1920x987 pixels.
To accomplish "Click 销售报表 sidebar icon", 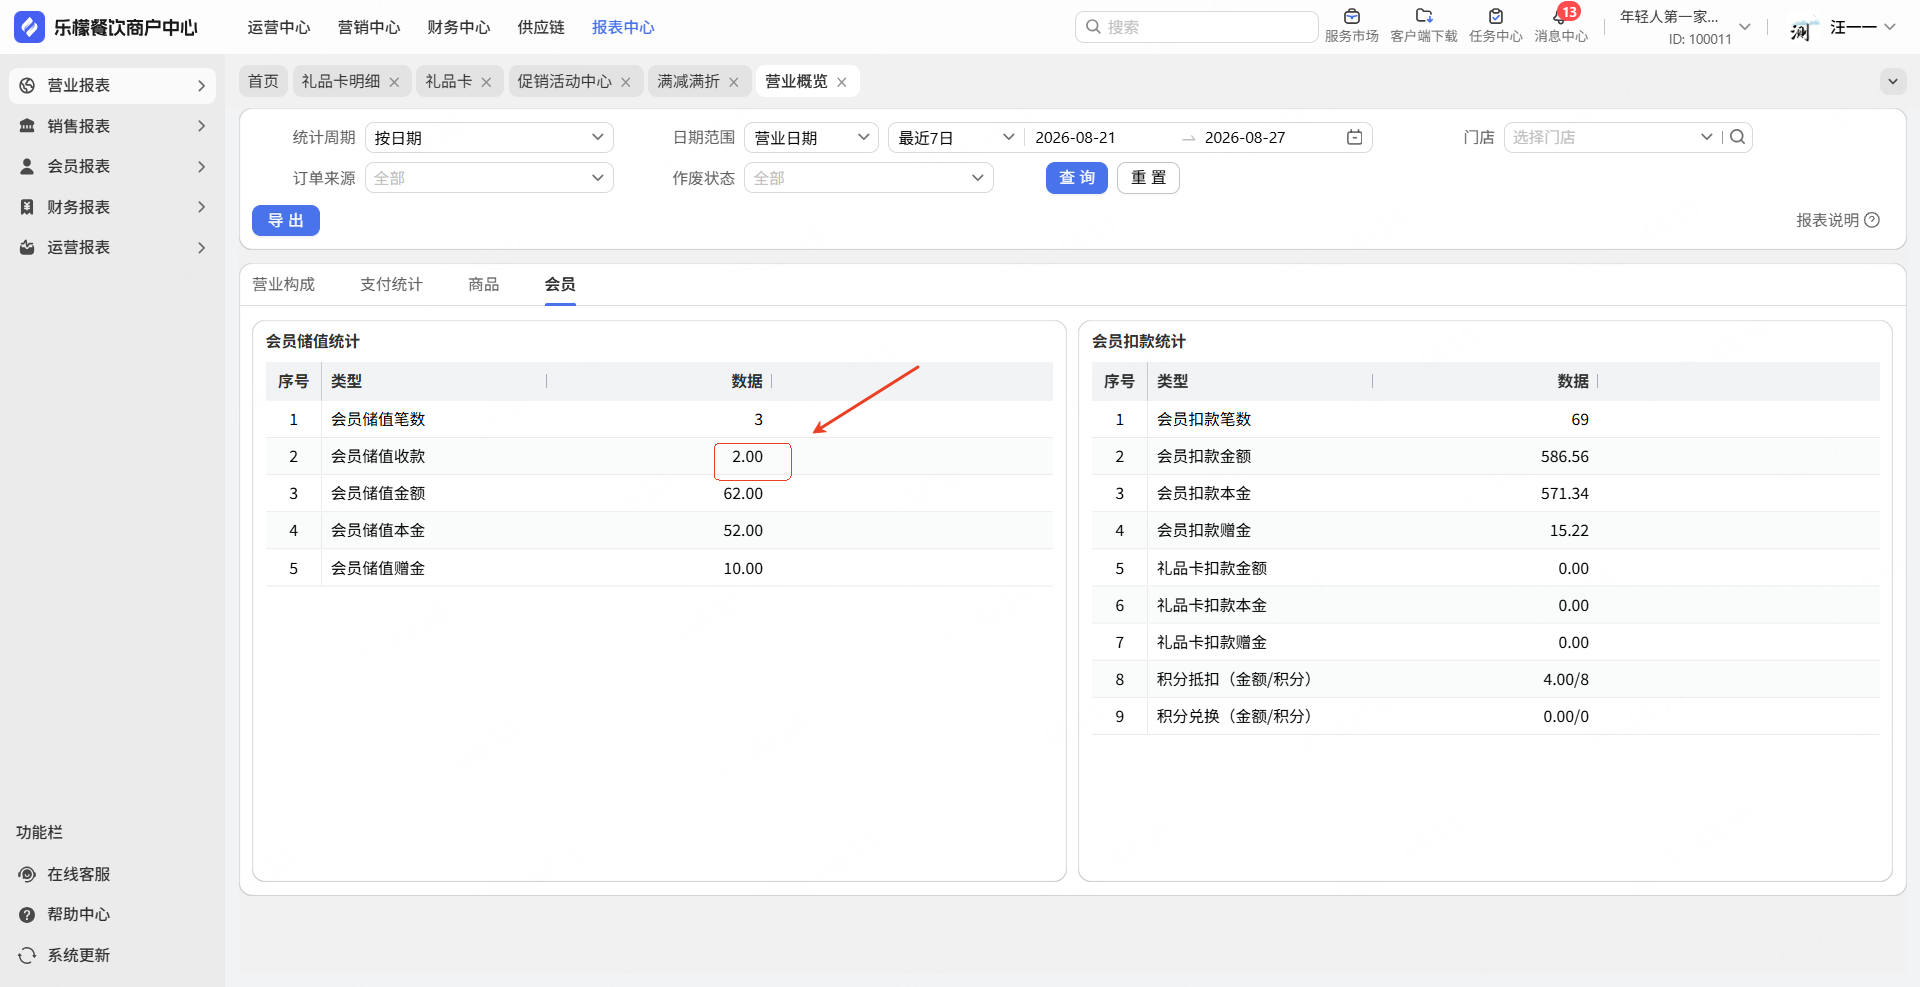I will (27, 126).
